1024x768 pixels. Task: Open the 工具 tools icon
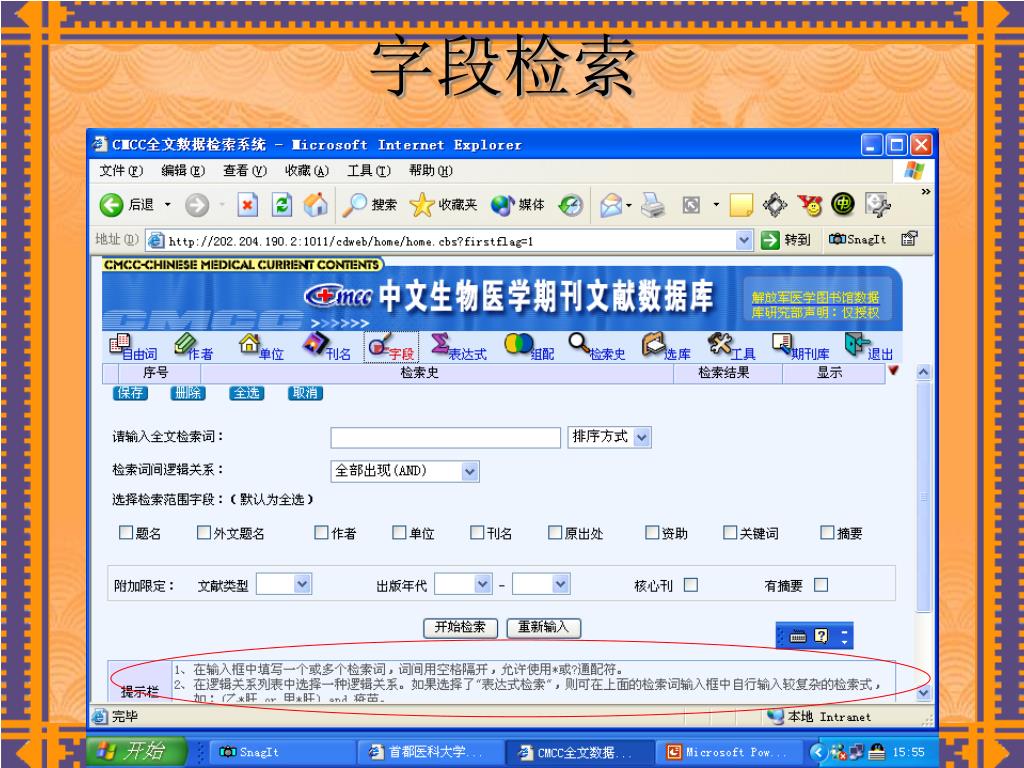coord(732,347)
